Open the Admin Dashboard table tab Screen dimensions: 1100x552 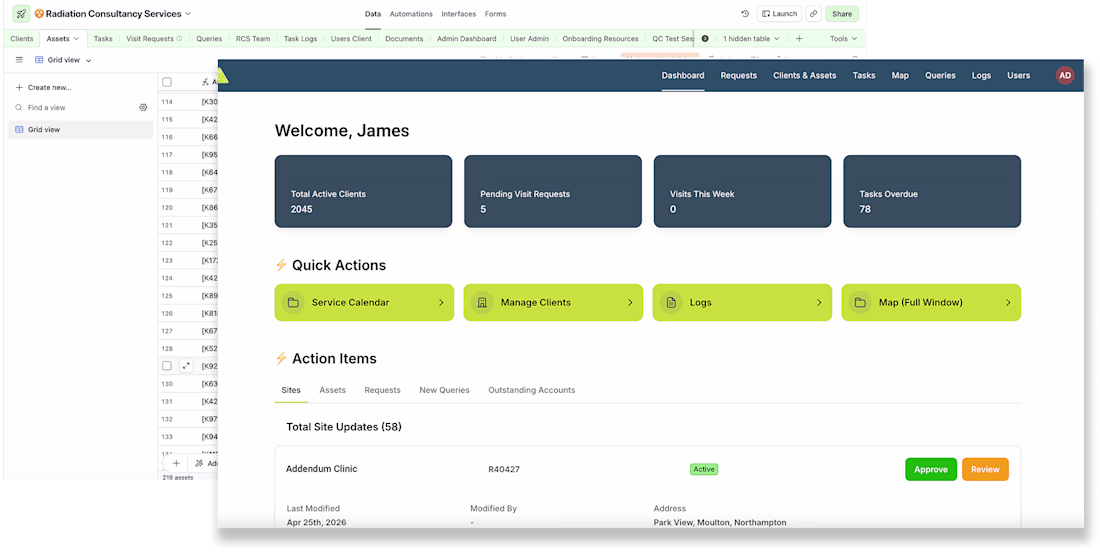pos(467,39)
